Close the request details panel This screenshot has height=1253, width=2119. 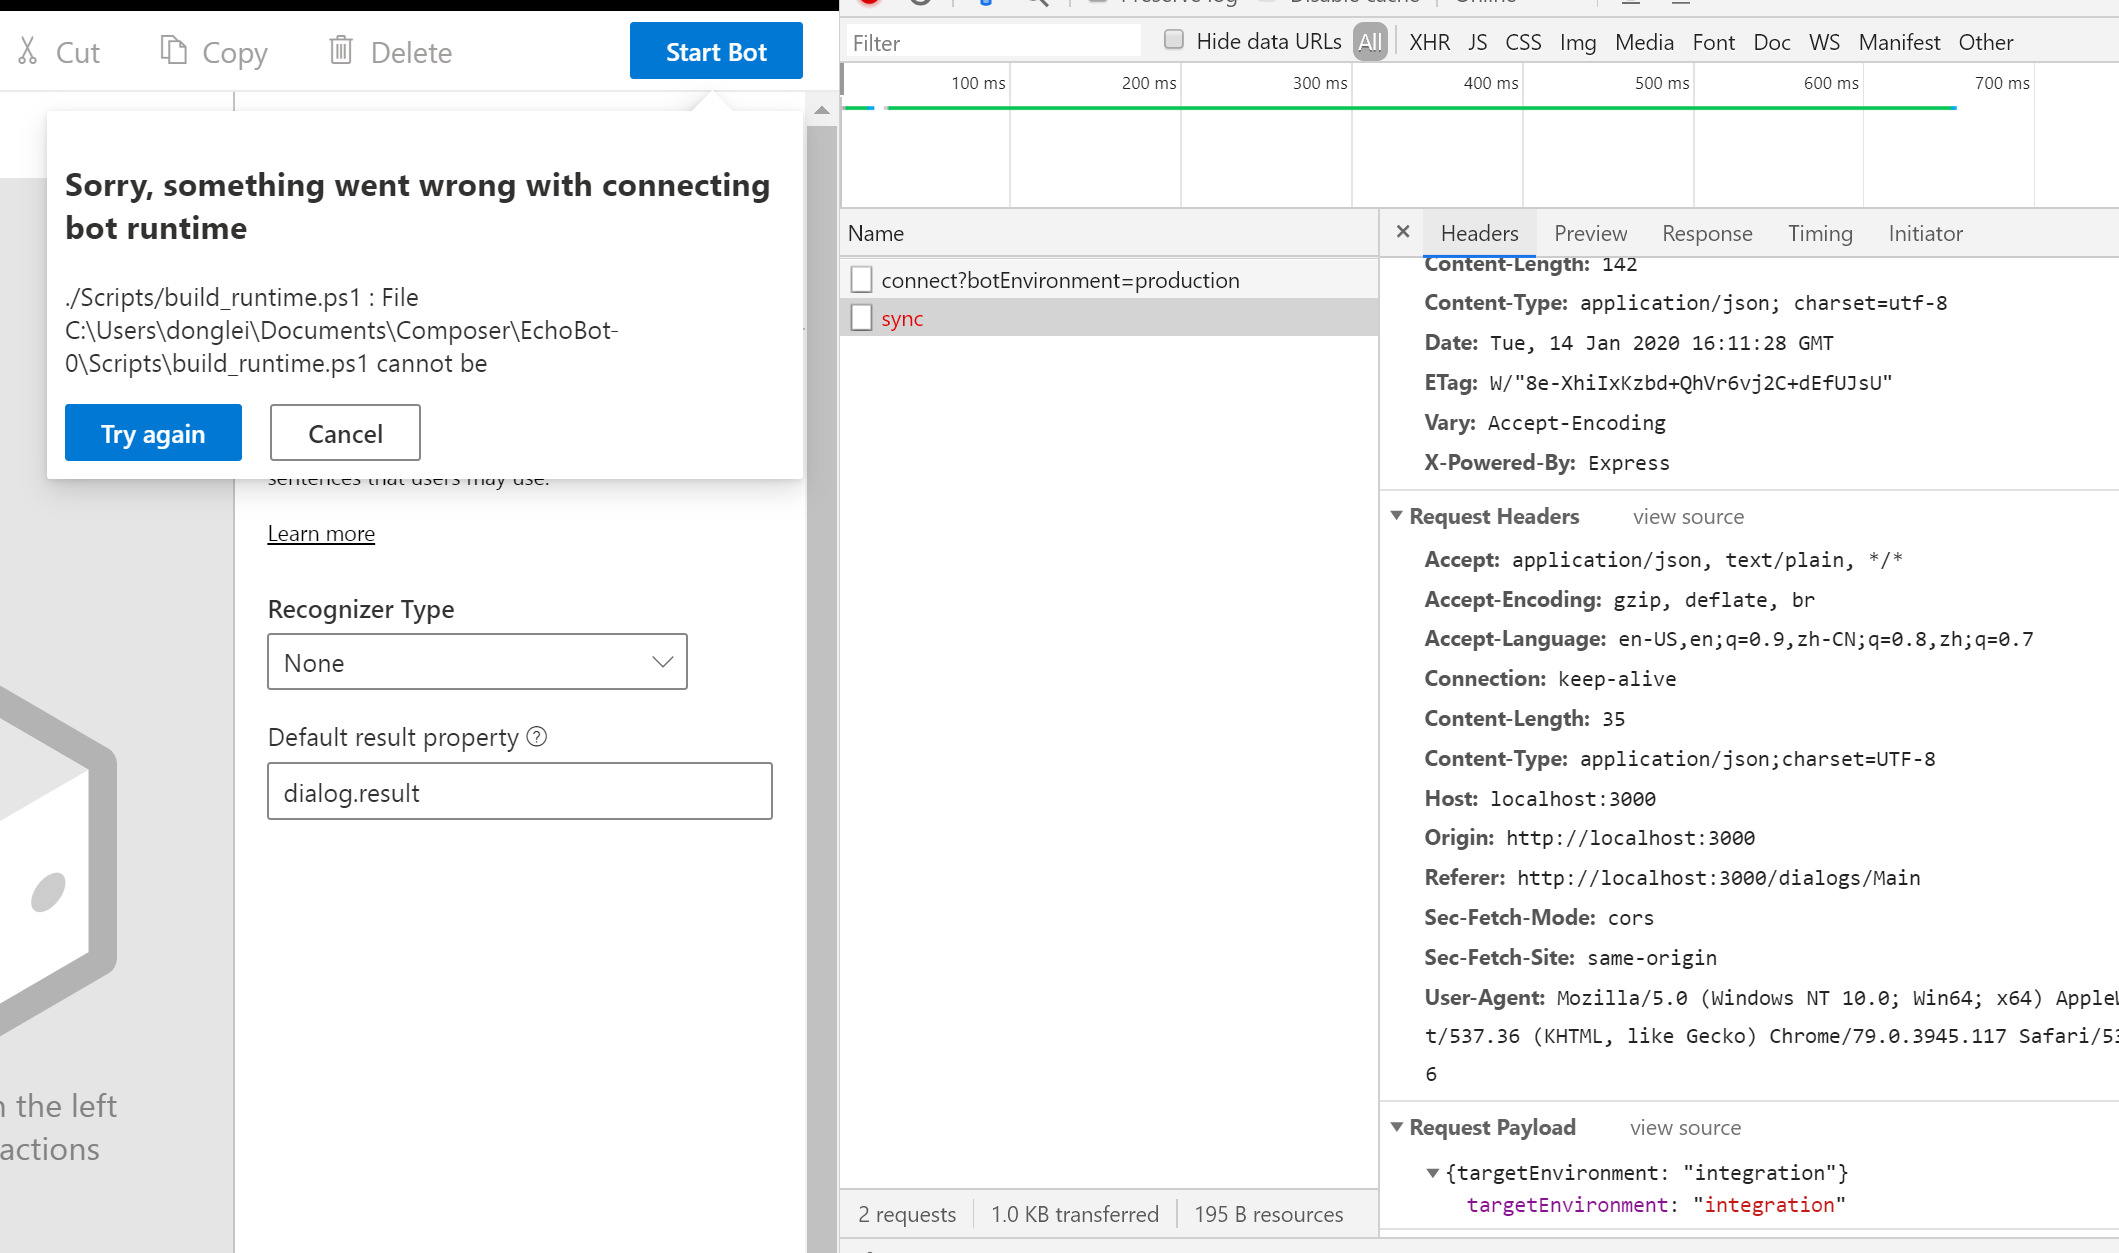1403,232
